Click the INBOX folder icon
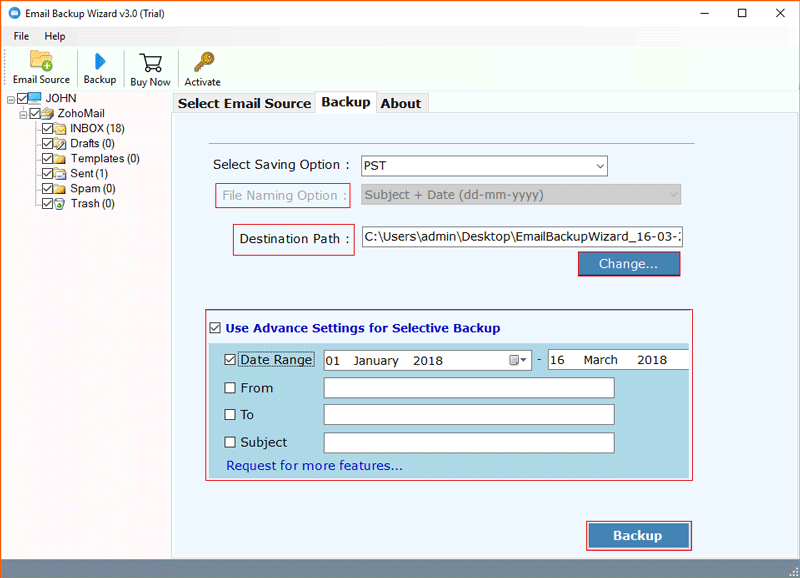 pyautogui.click(x=60, y=129)
